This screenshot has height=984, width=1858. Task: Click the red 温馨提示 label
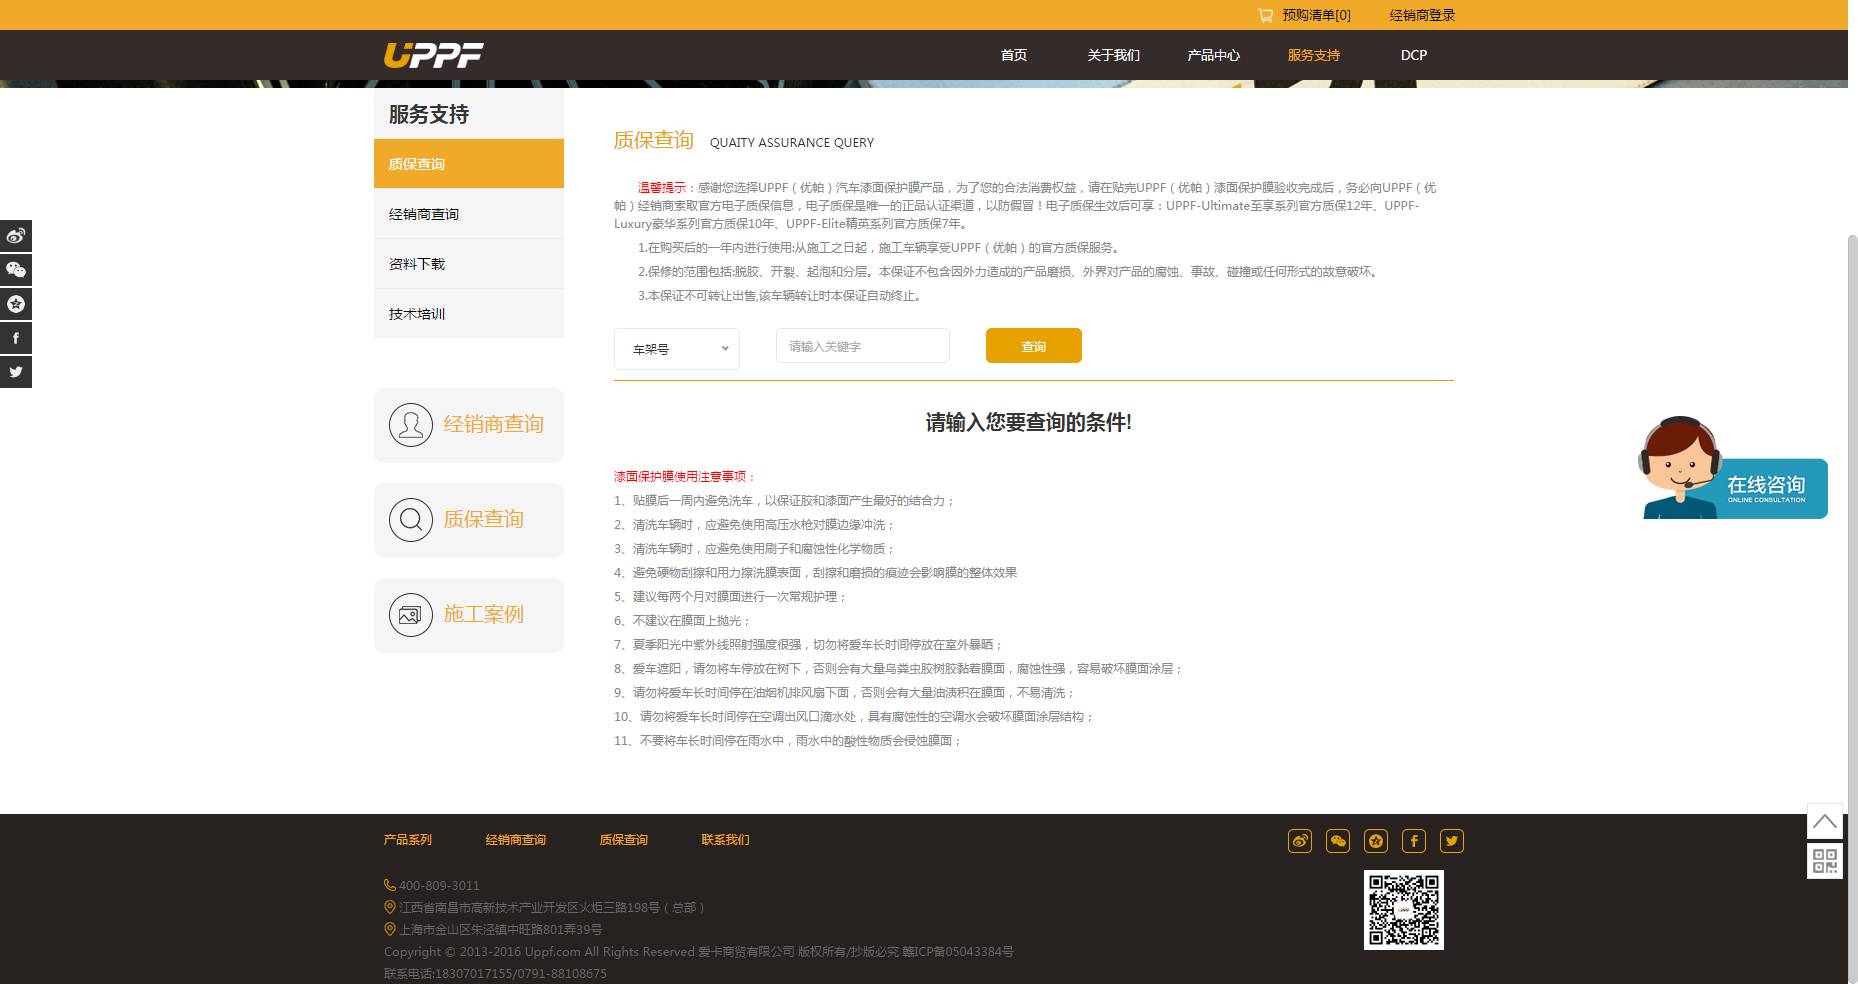tap(662, 187)
